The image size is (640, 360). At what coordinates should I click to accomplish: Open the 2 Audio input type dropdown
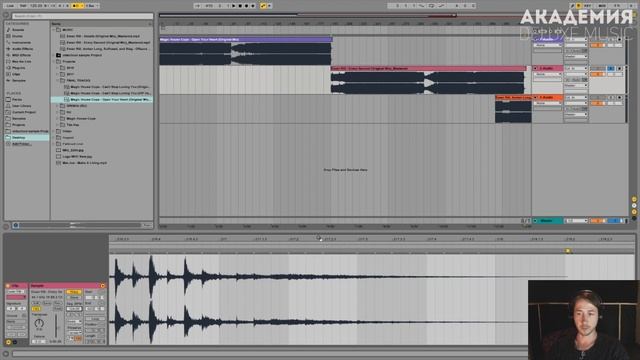[576, 69]
